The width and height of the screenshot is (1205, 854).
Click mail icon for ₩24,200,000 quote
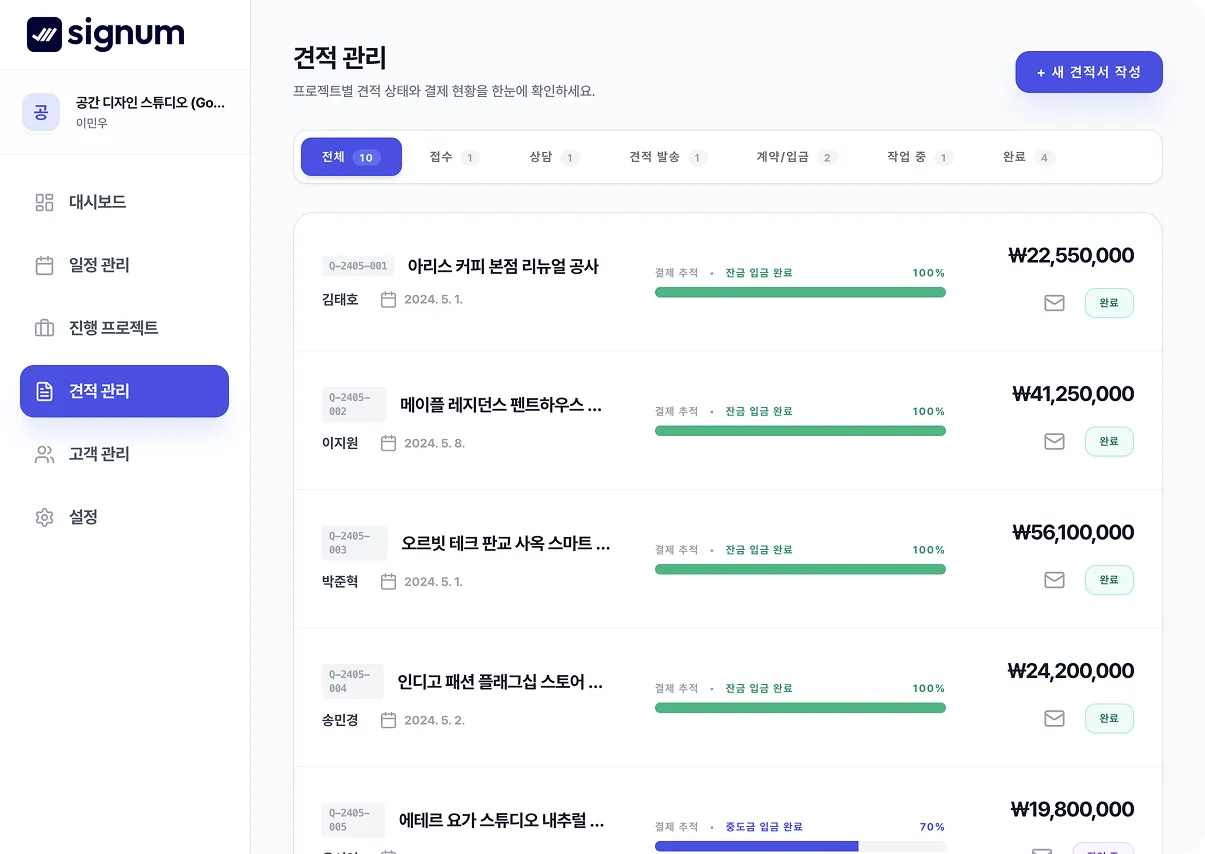pyautogui.click(x=1054, y=718)
